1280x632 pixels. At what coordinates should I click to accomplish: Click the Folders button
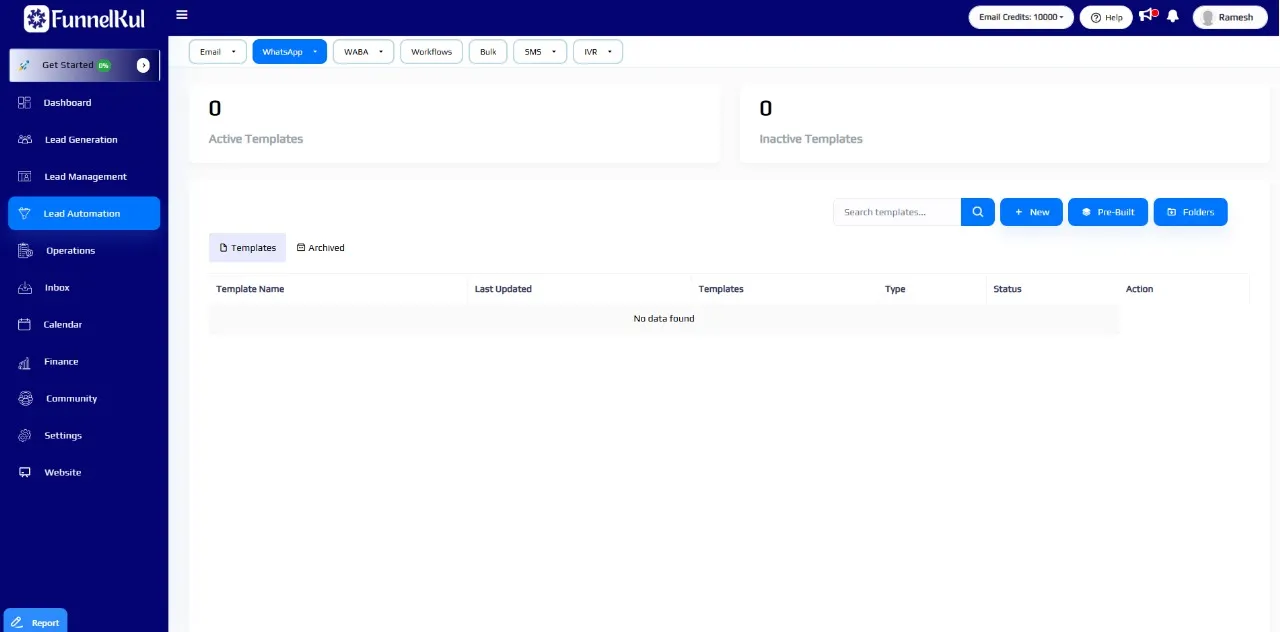click(1190, 212)
